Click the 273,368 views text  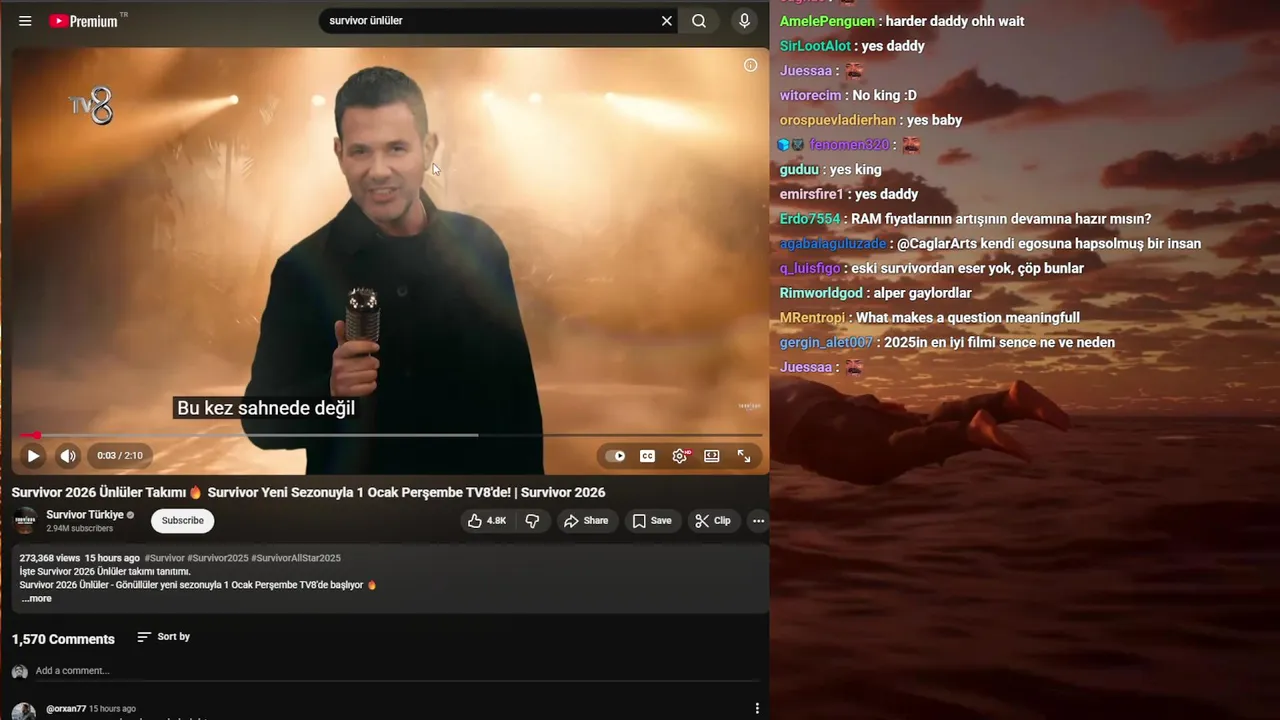pos(50,558)
